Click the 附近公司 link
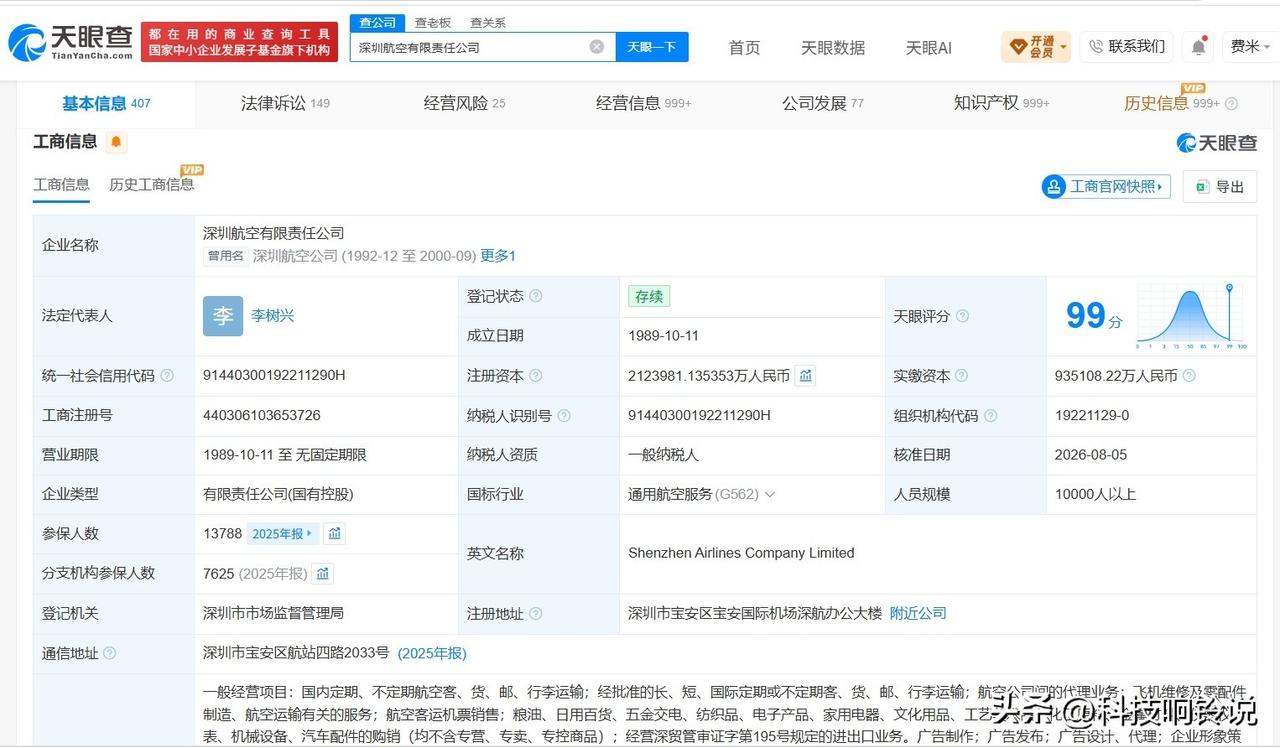1280x748 pixels. 918,613
